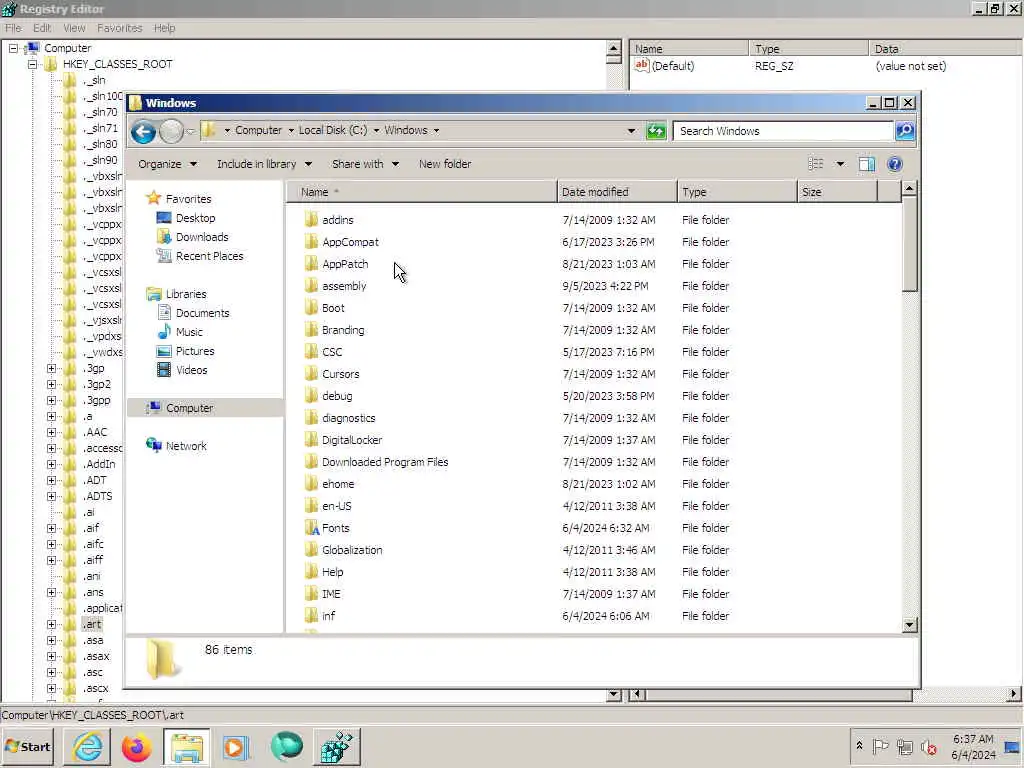Screen dimensions: 1024x768
Task: Open Registry Editor View menu
Action: coord(74,28)
